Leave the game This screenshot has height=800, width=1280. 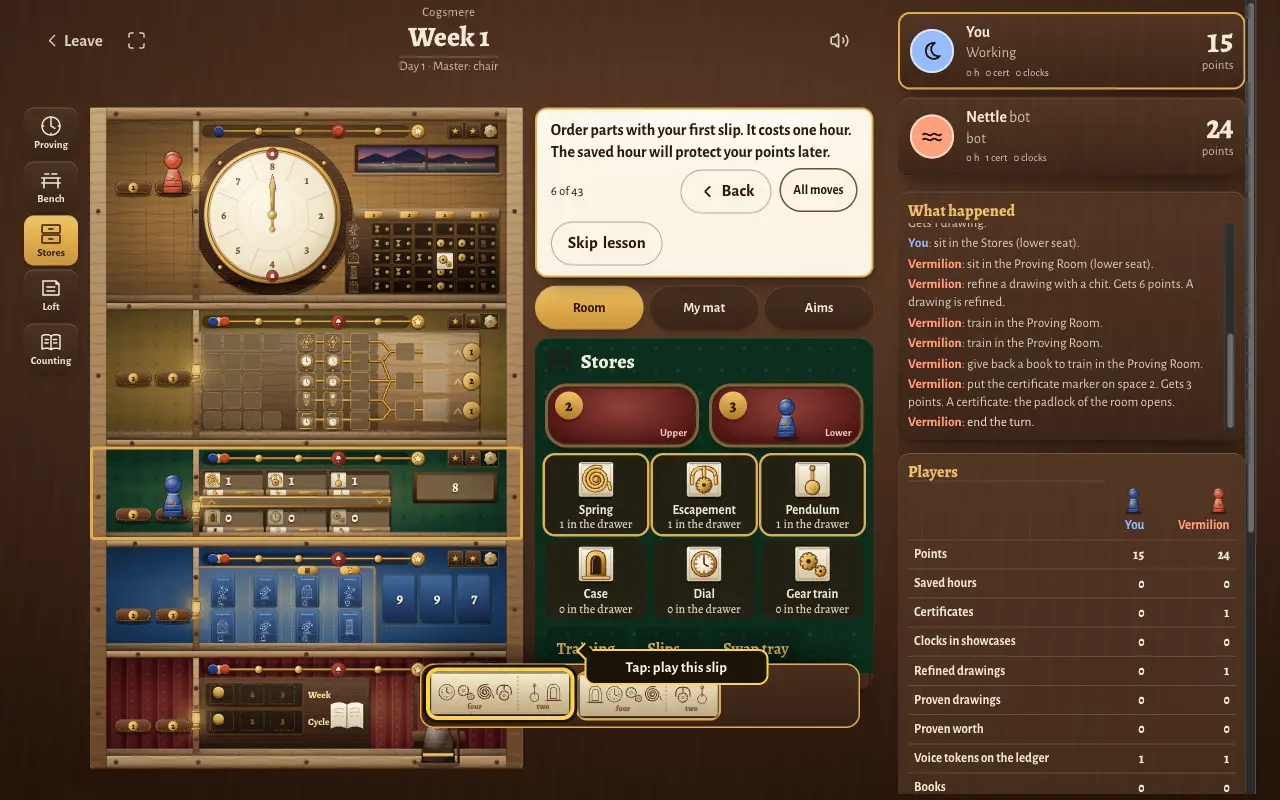pos(75,41)
